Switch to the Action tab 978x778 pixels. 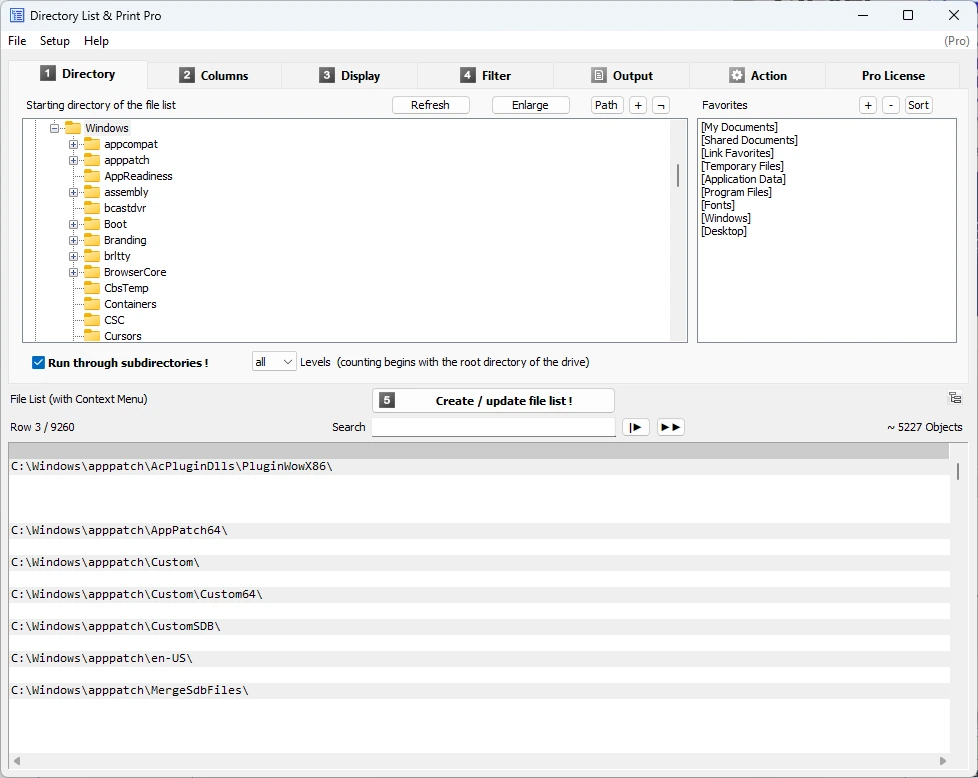pos(757,75)
